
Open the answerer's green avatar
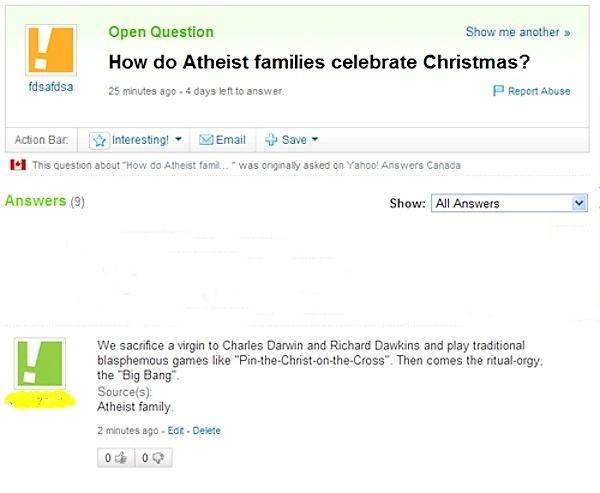tap(40, 363)
